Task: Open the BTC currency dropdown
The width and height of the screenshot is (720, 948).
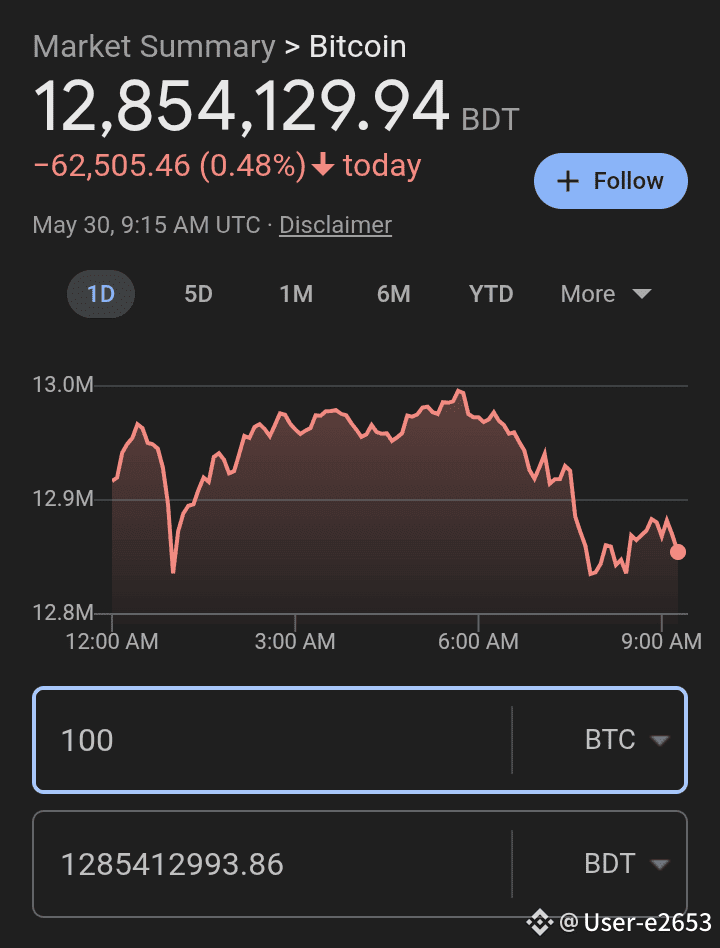Action: (626, 739)
